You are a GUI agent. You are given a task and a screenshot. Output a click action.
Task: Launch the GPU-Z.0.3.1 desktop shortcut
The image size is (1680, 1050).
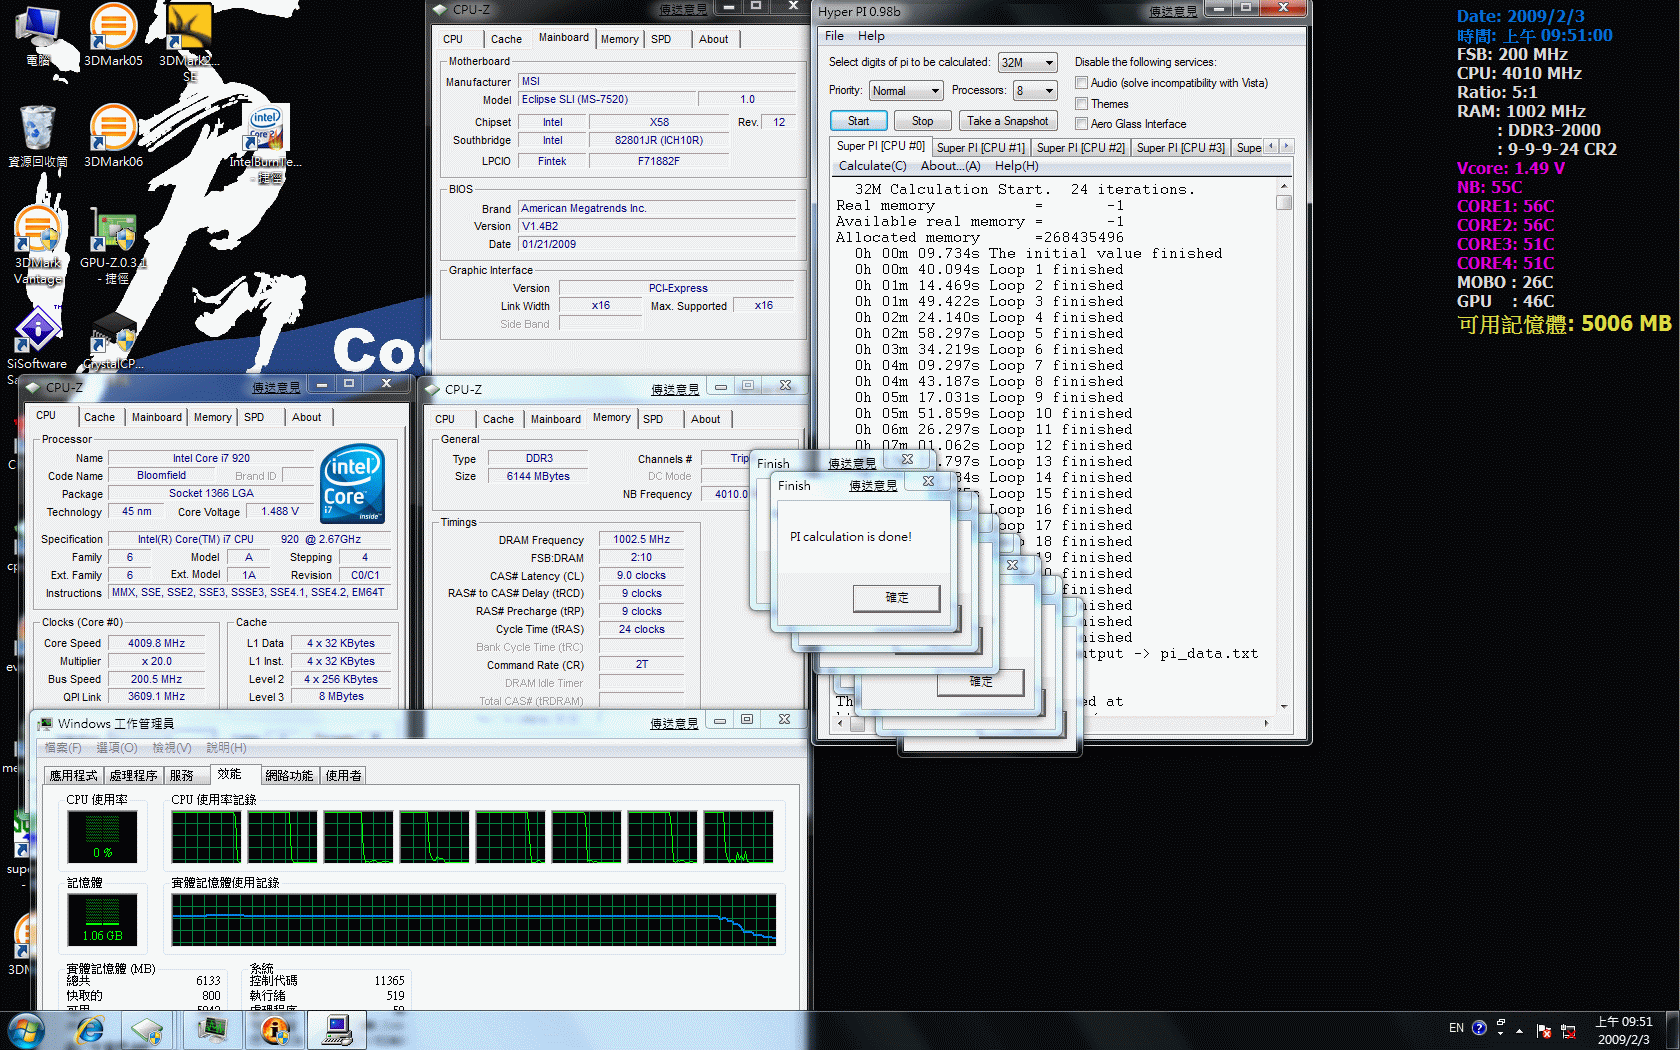[113, 245]
